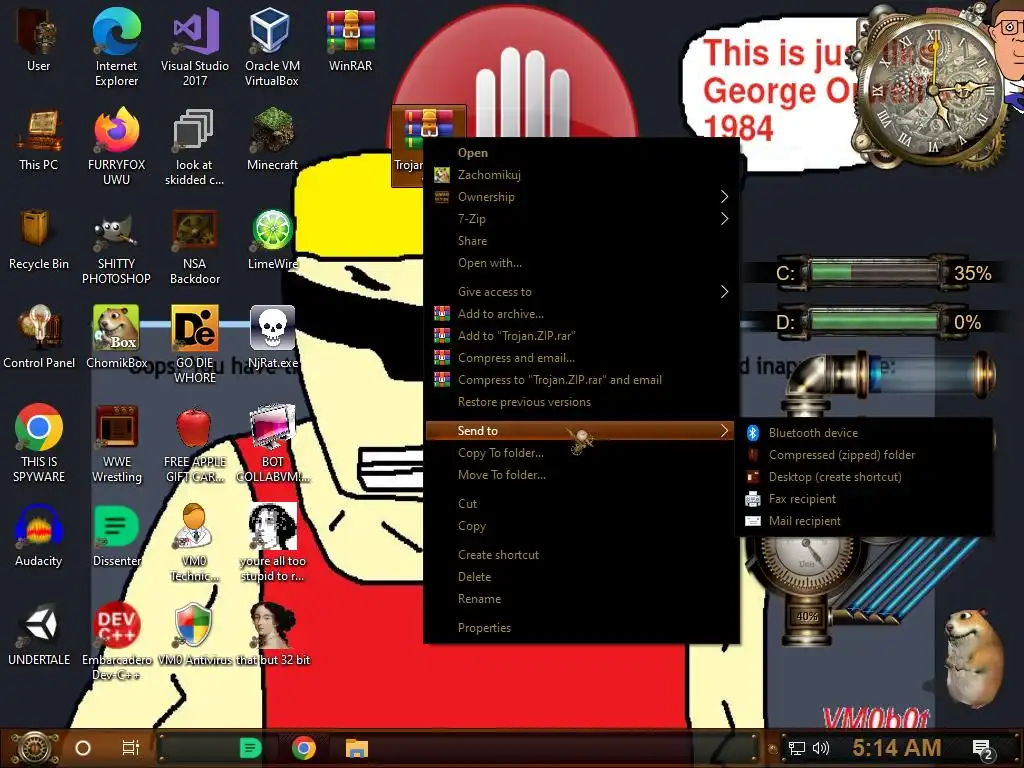Select the LimeWire desktop icon
The height and width of the screenshot is (768, 1024).
[272, 239]
